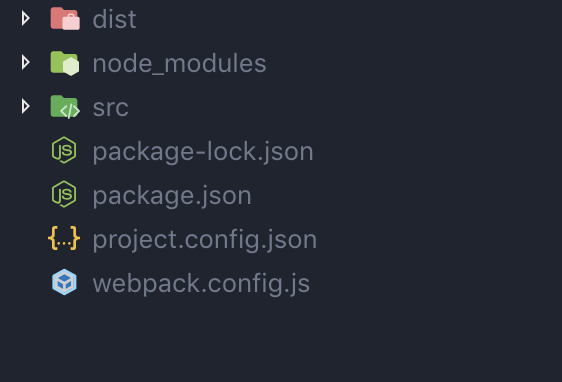Expand the src folder arrow
The width and height of the screenshot is (562, 382).
coord(25,106)
